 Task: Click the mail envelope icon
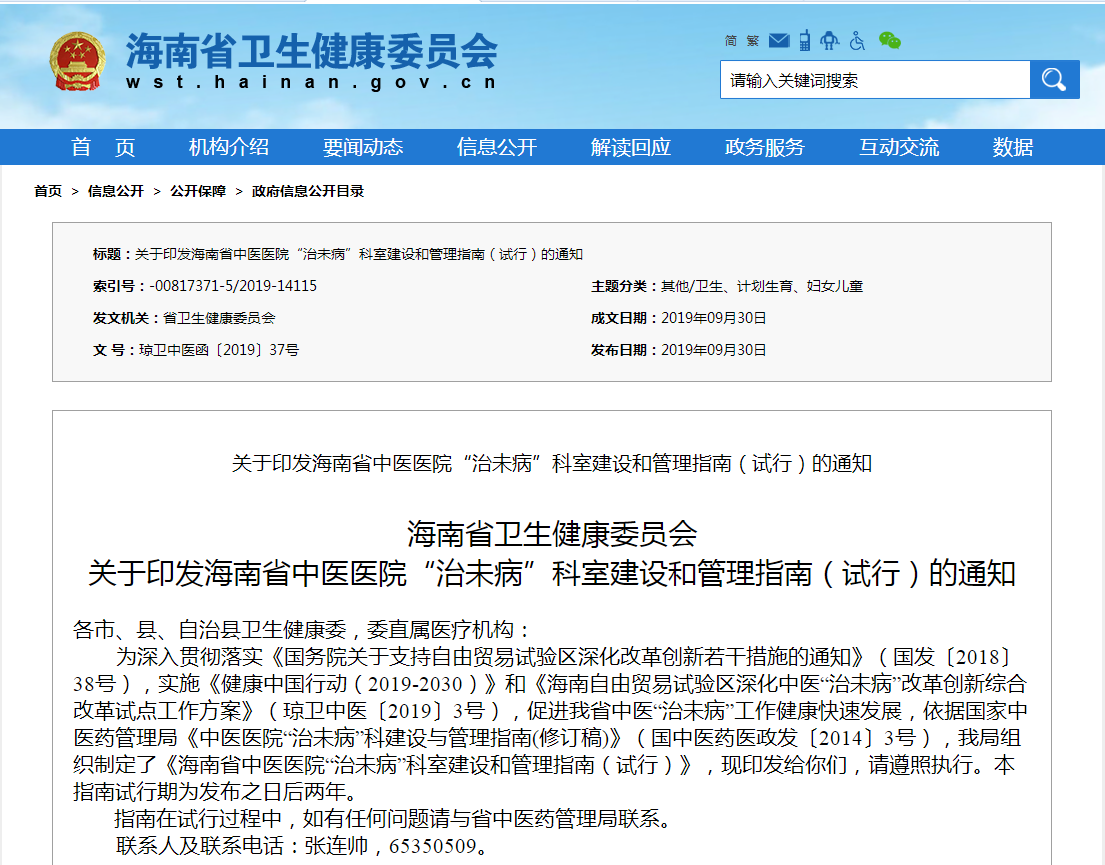(781, 41)
